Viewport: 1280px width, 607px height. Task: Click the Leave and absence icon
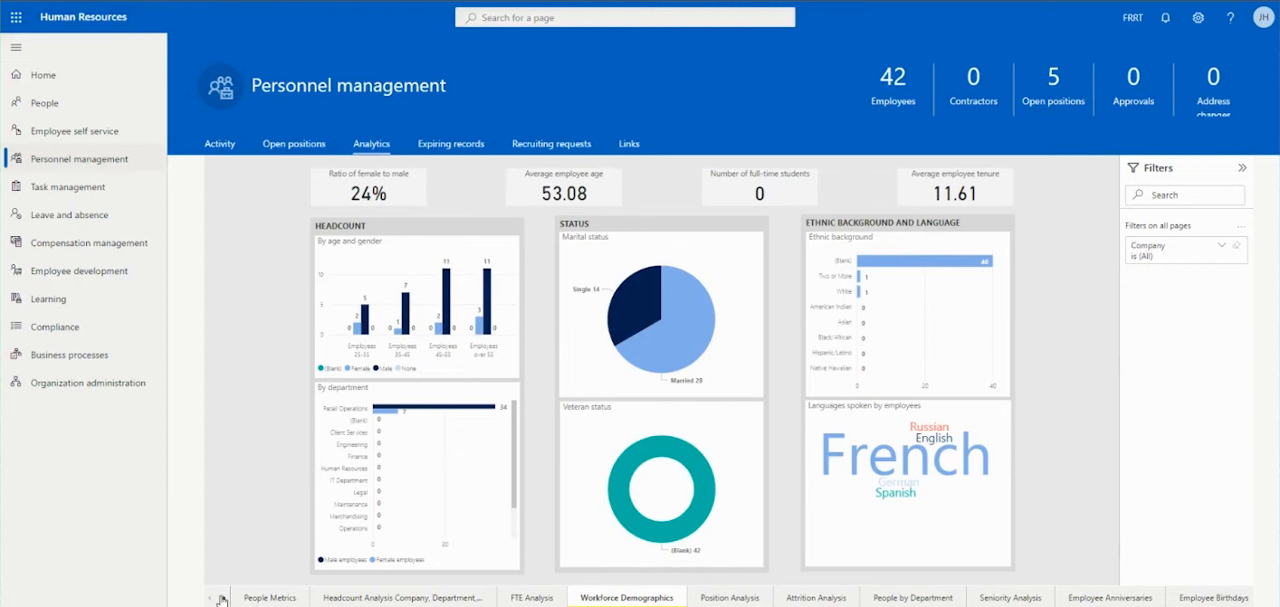point(16,215)
